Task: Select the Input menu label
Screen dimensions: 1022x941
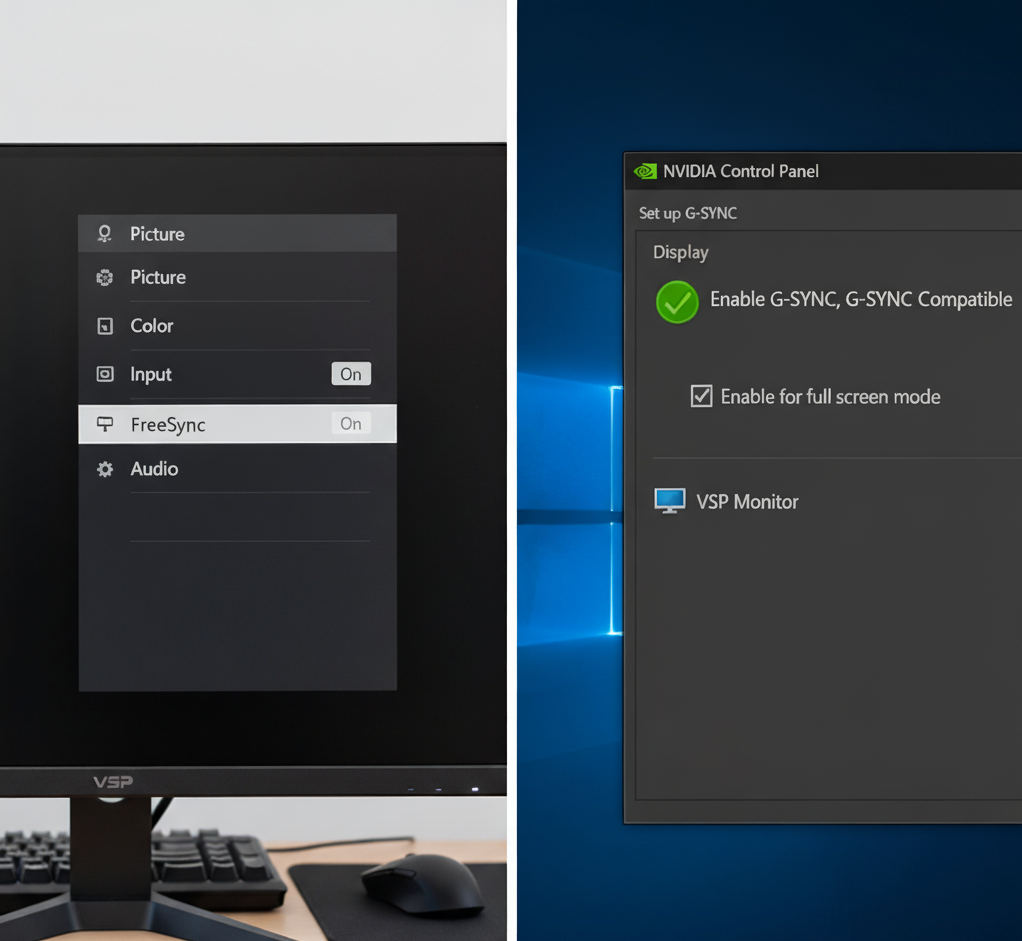Action: (x=151, y=374)
